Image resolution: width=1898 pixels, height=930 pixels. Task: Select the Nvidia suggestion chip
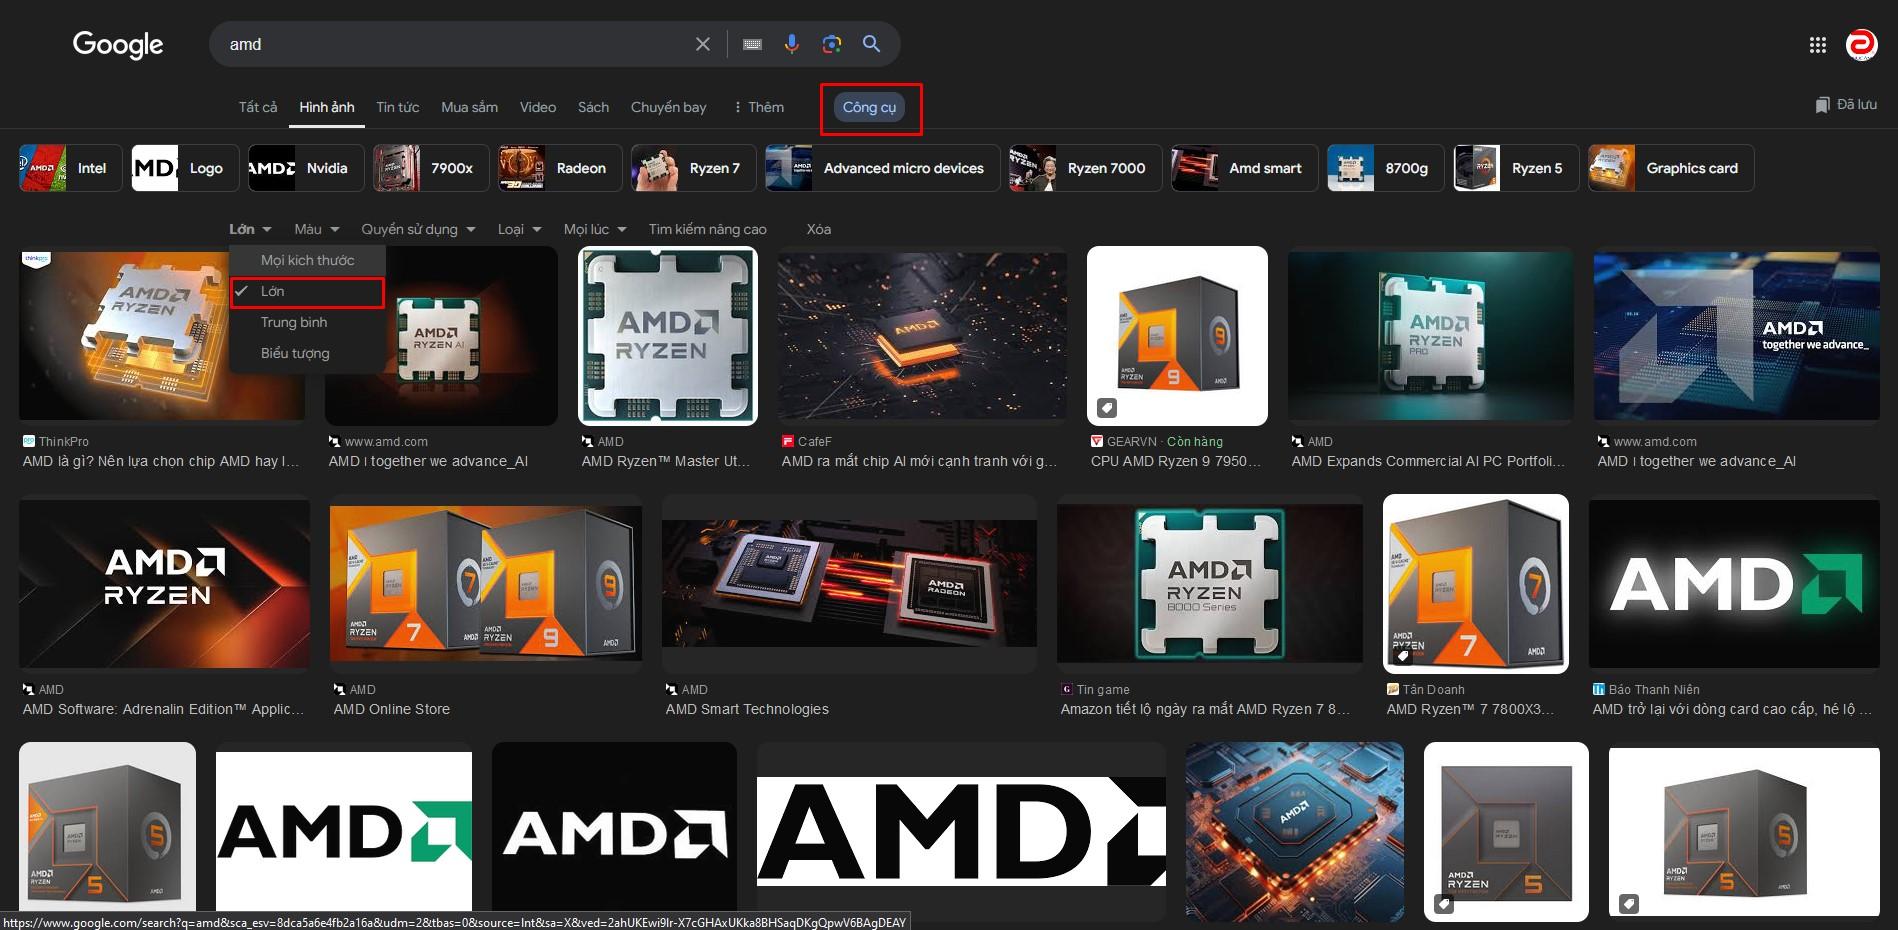pos(306,168)
